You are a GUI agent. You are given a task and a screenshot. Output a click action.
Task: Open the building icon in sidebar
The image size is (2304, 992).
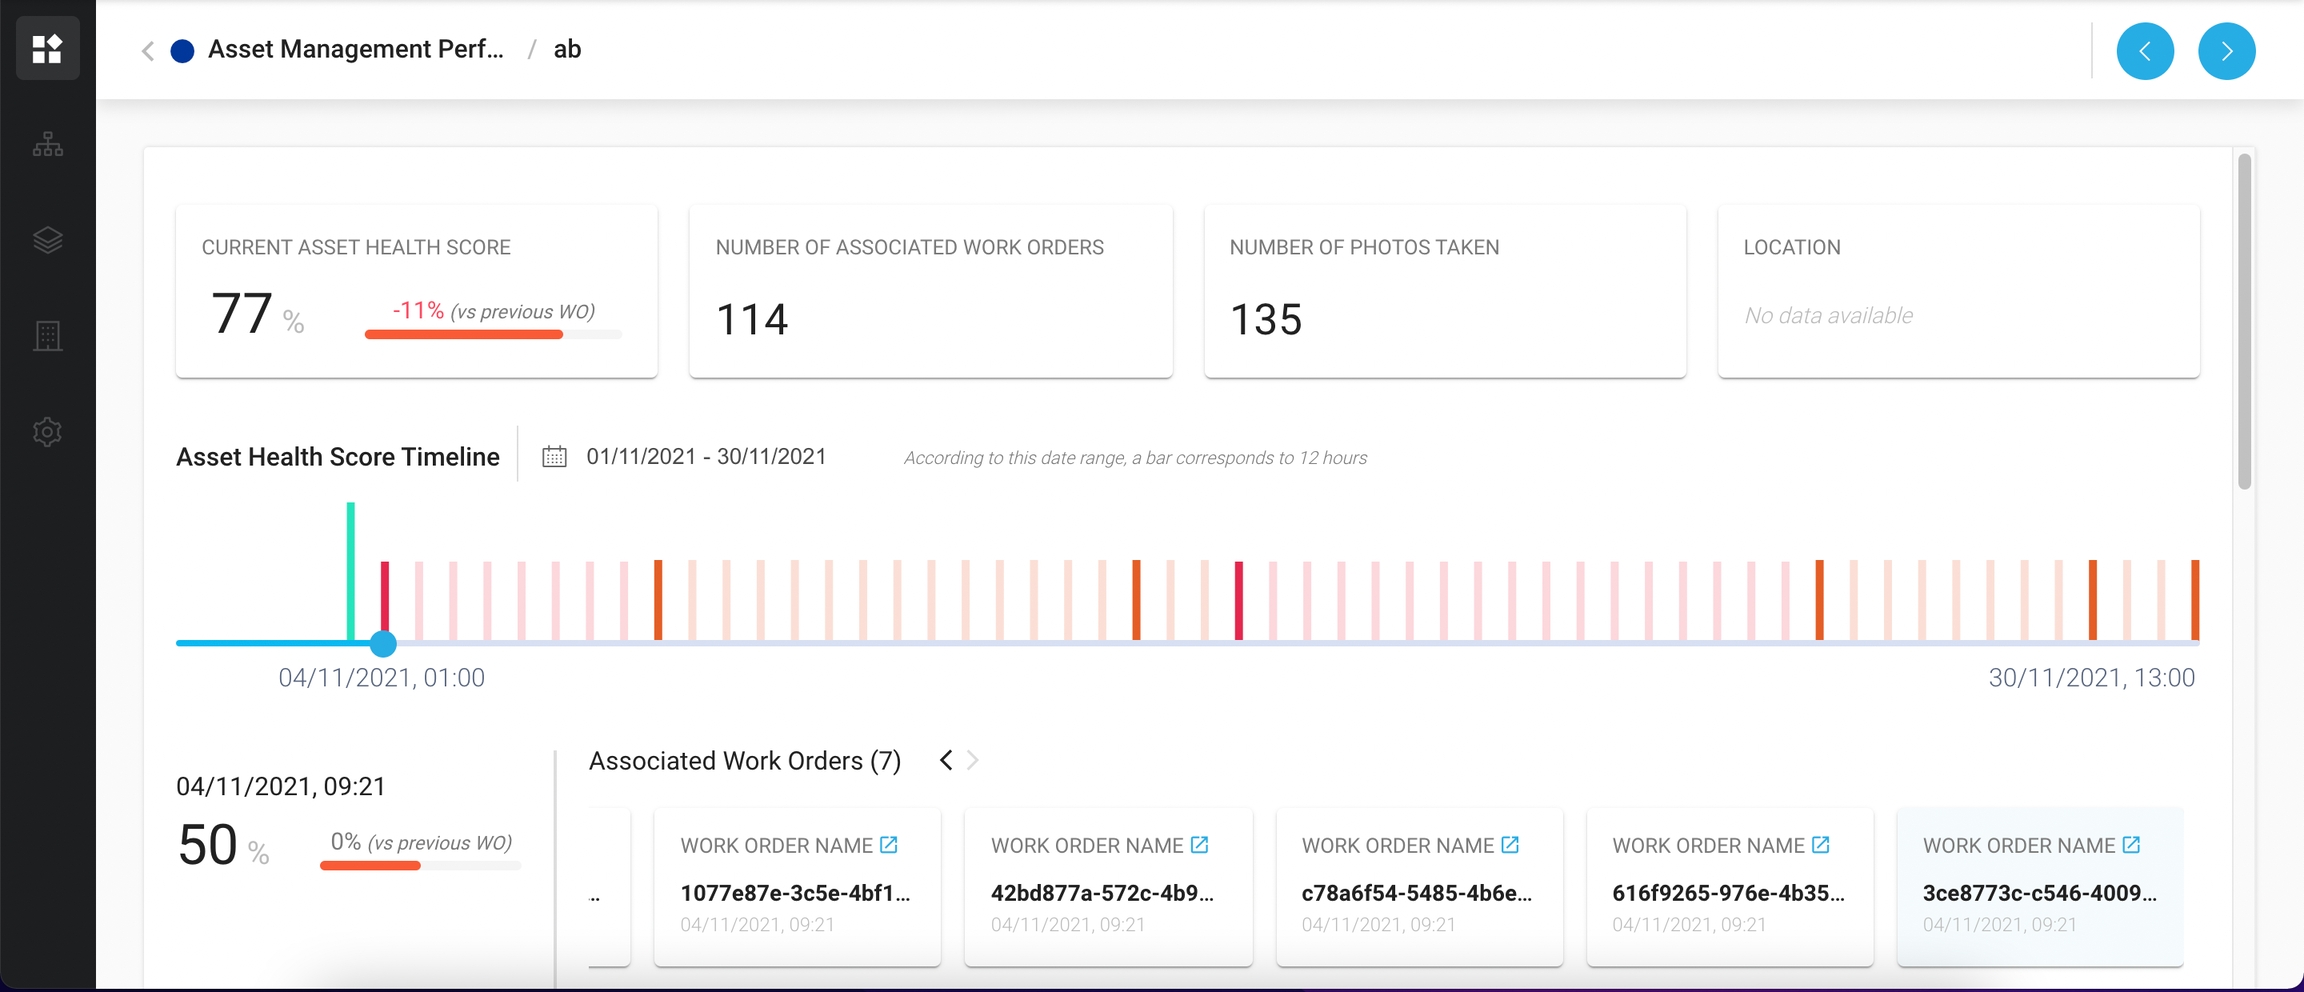coord(47,336)
